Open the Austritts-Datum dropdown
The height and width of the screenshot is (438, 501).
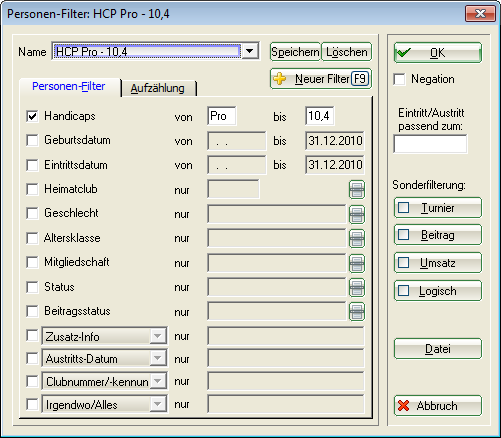(x=157, y=359)
